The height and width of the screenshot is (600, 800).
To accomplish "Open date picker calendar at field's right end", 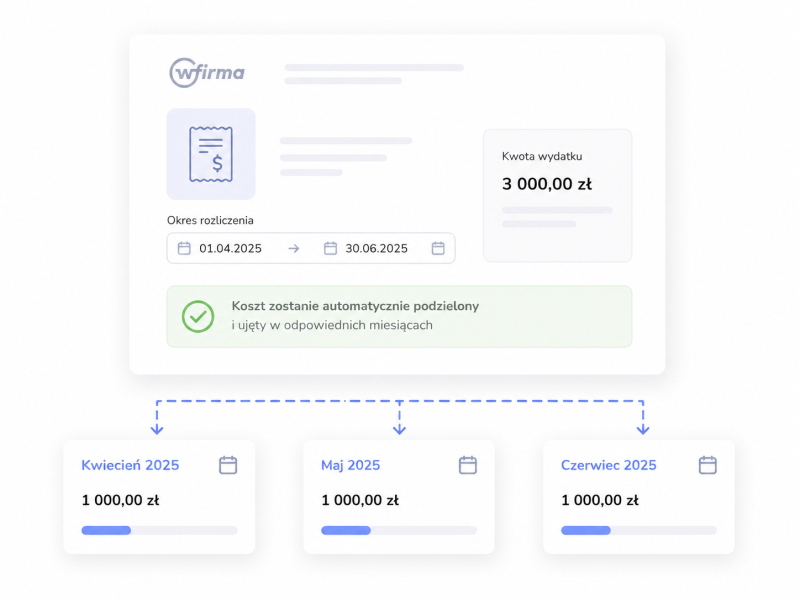I will pyautogui.click(x=438, y=248).
